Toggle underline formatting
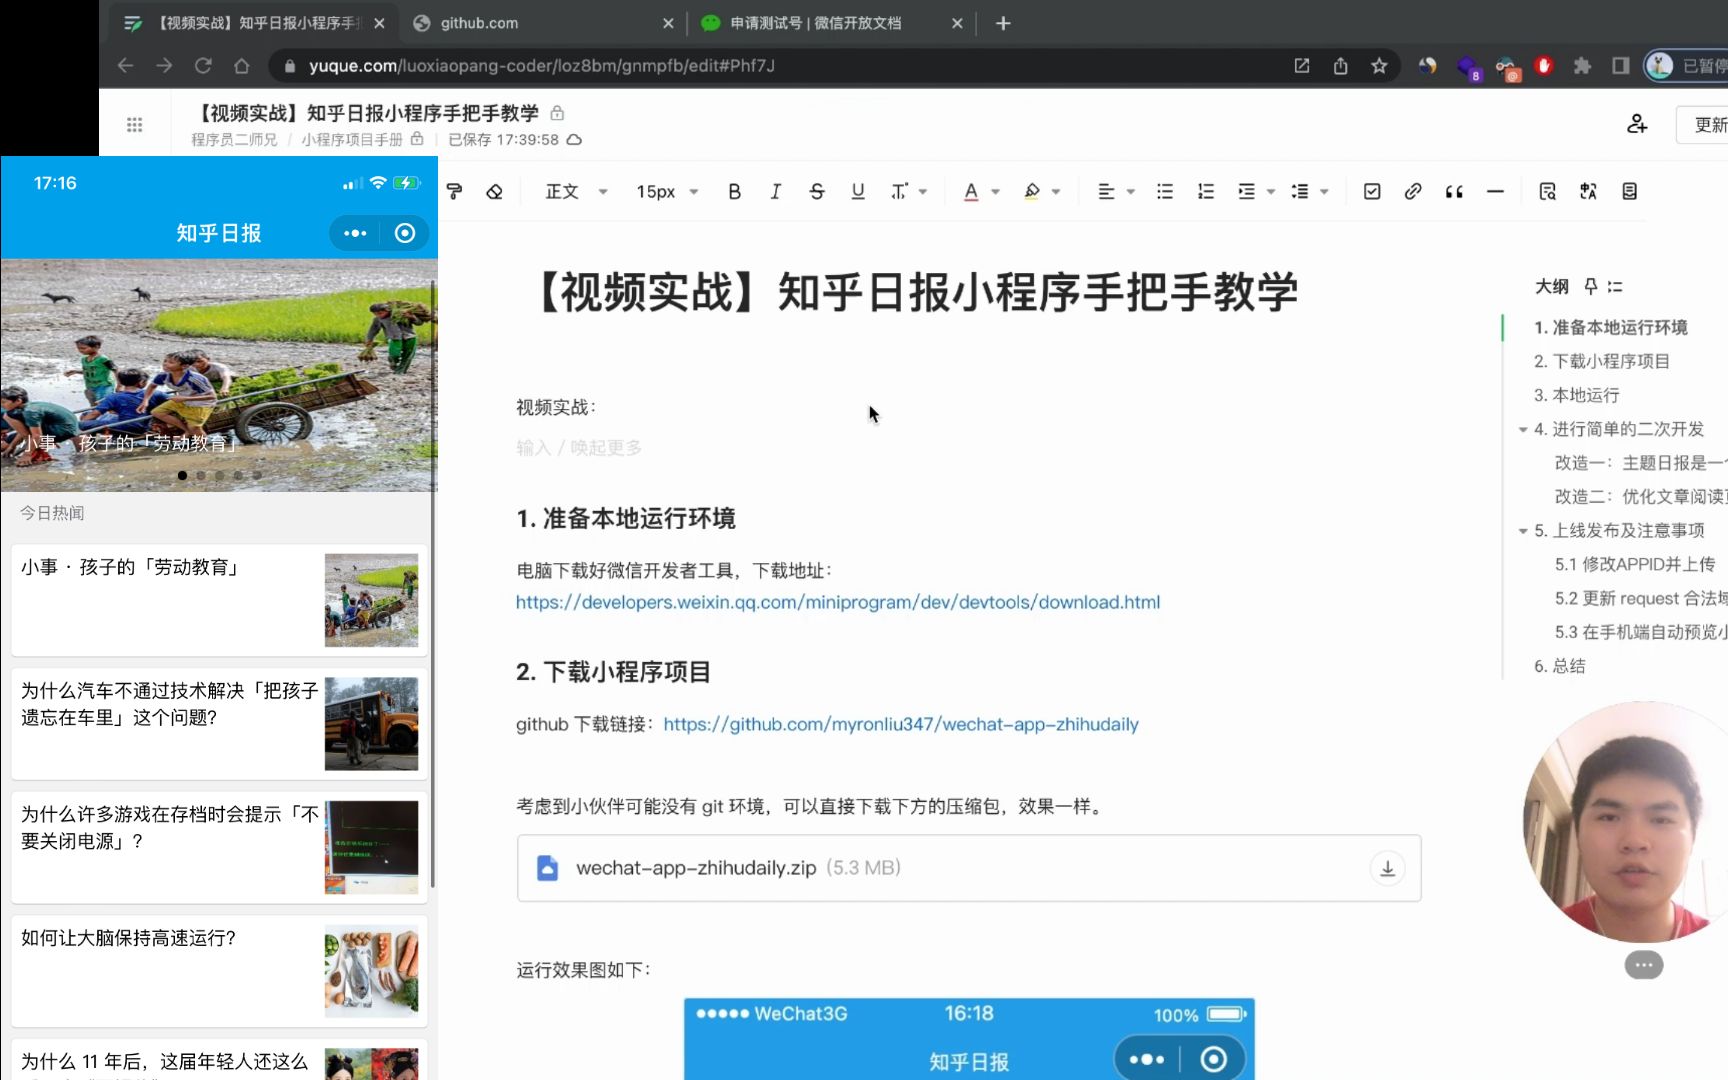Image resolution: width=1728 pixels, height=1080 pixels. pyautogui.click(x=858, y=191)
